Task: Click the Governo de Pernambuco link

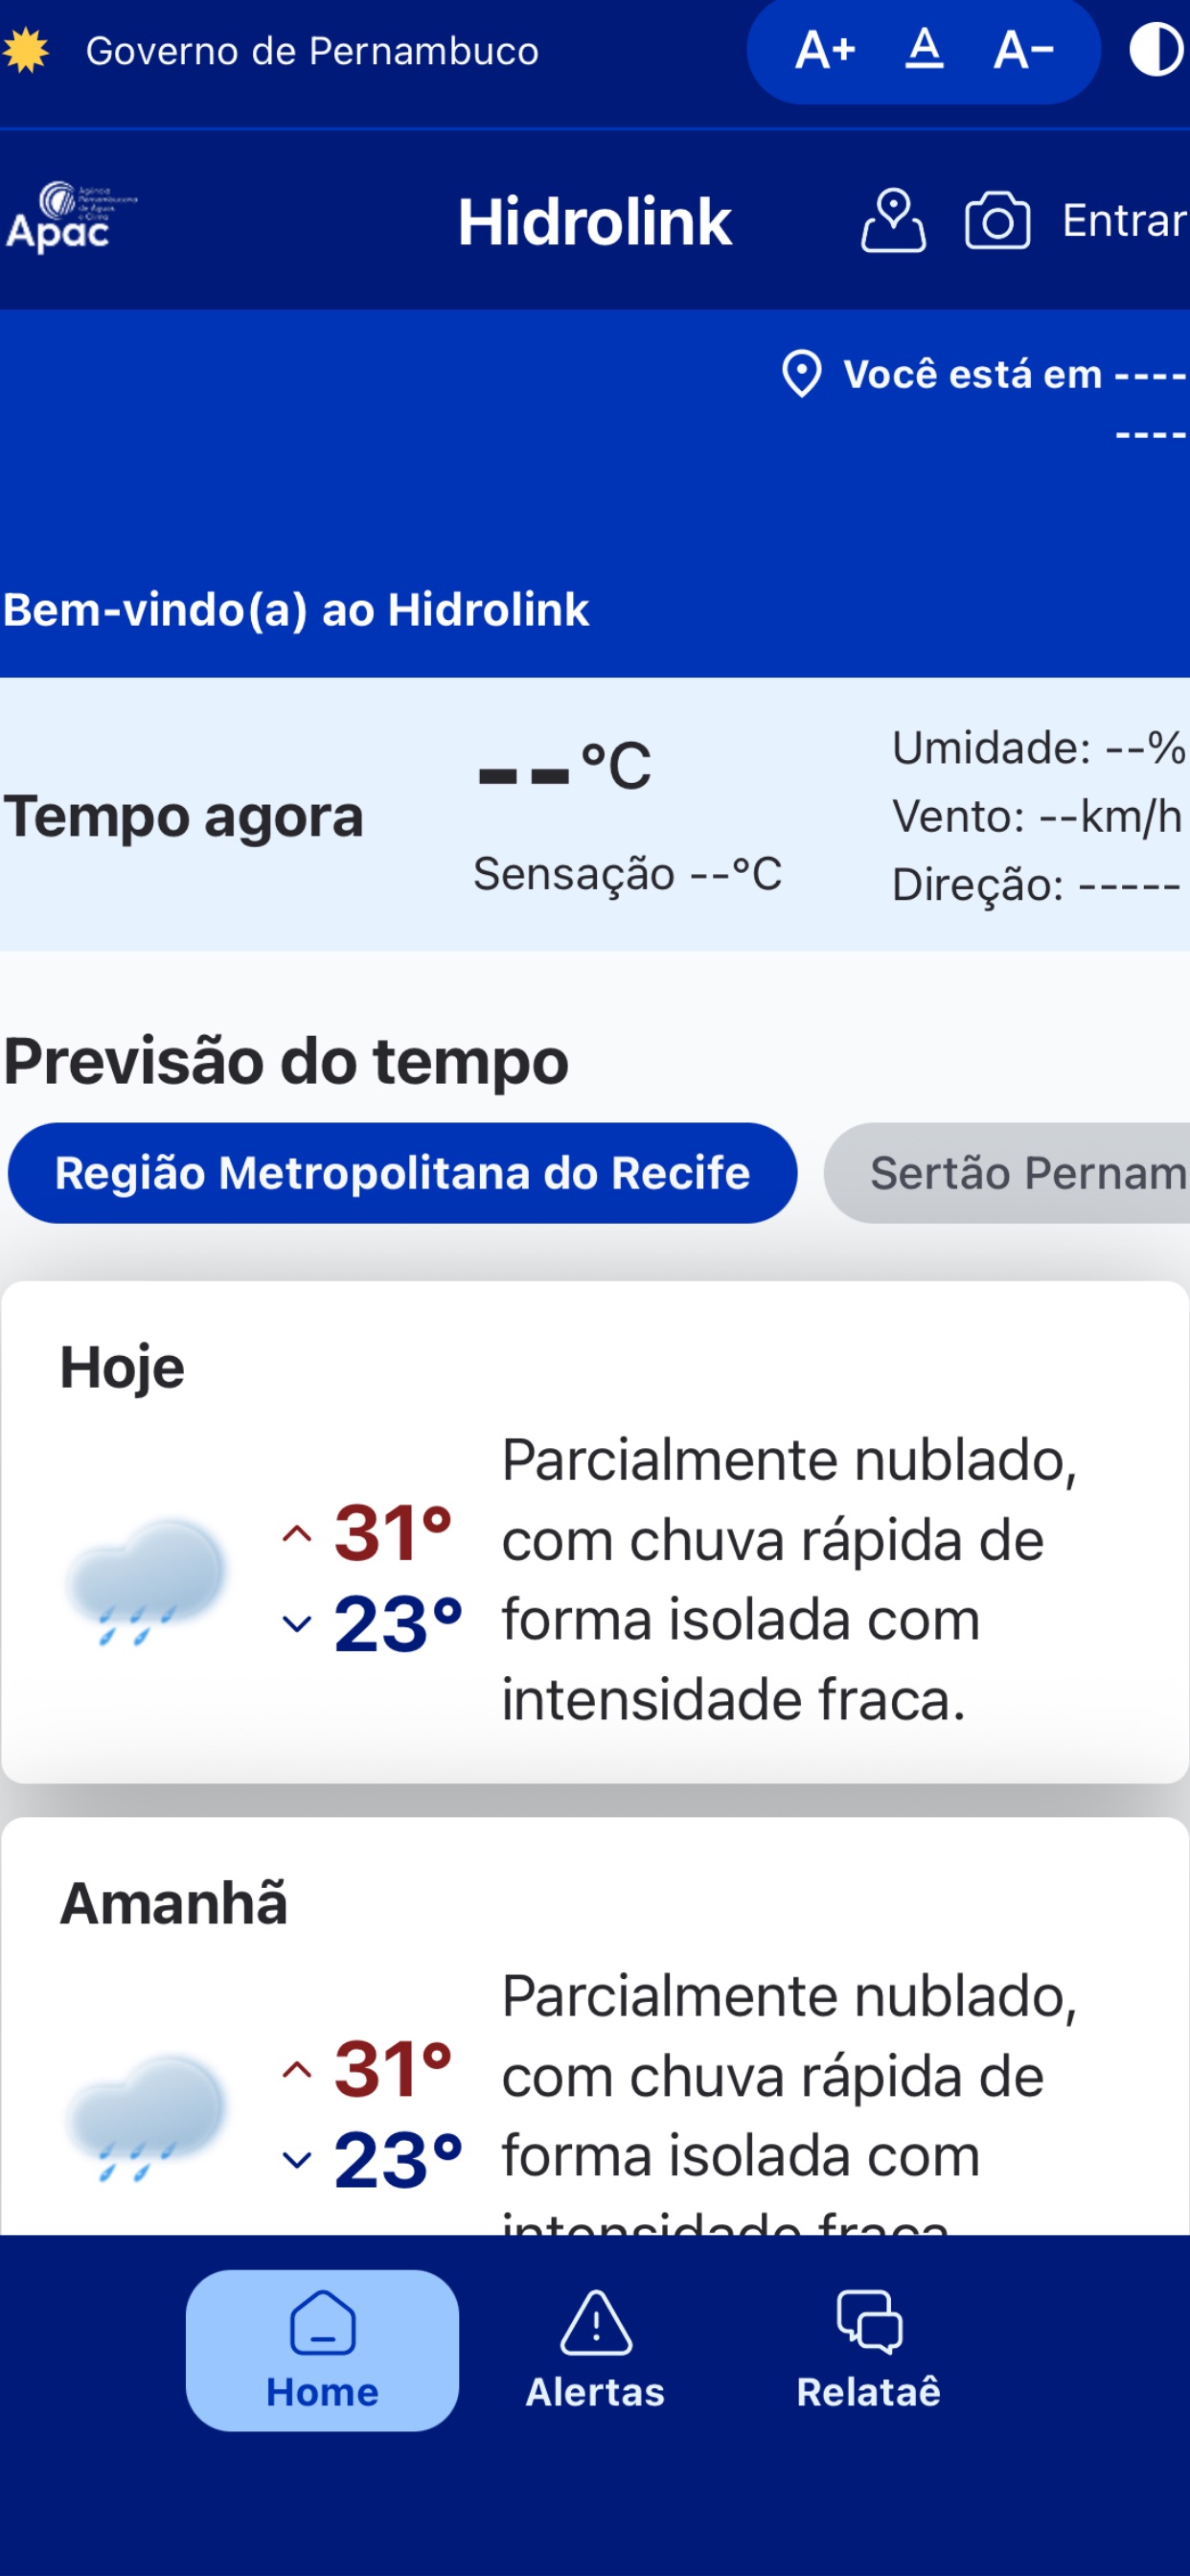Action: click(312, 51)
